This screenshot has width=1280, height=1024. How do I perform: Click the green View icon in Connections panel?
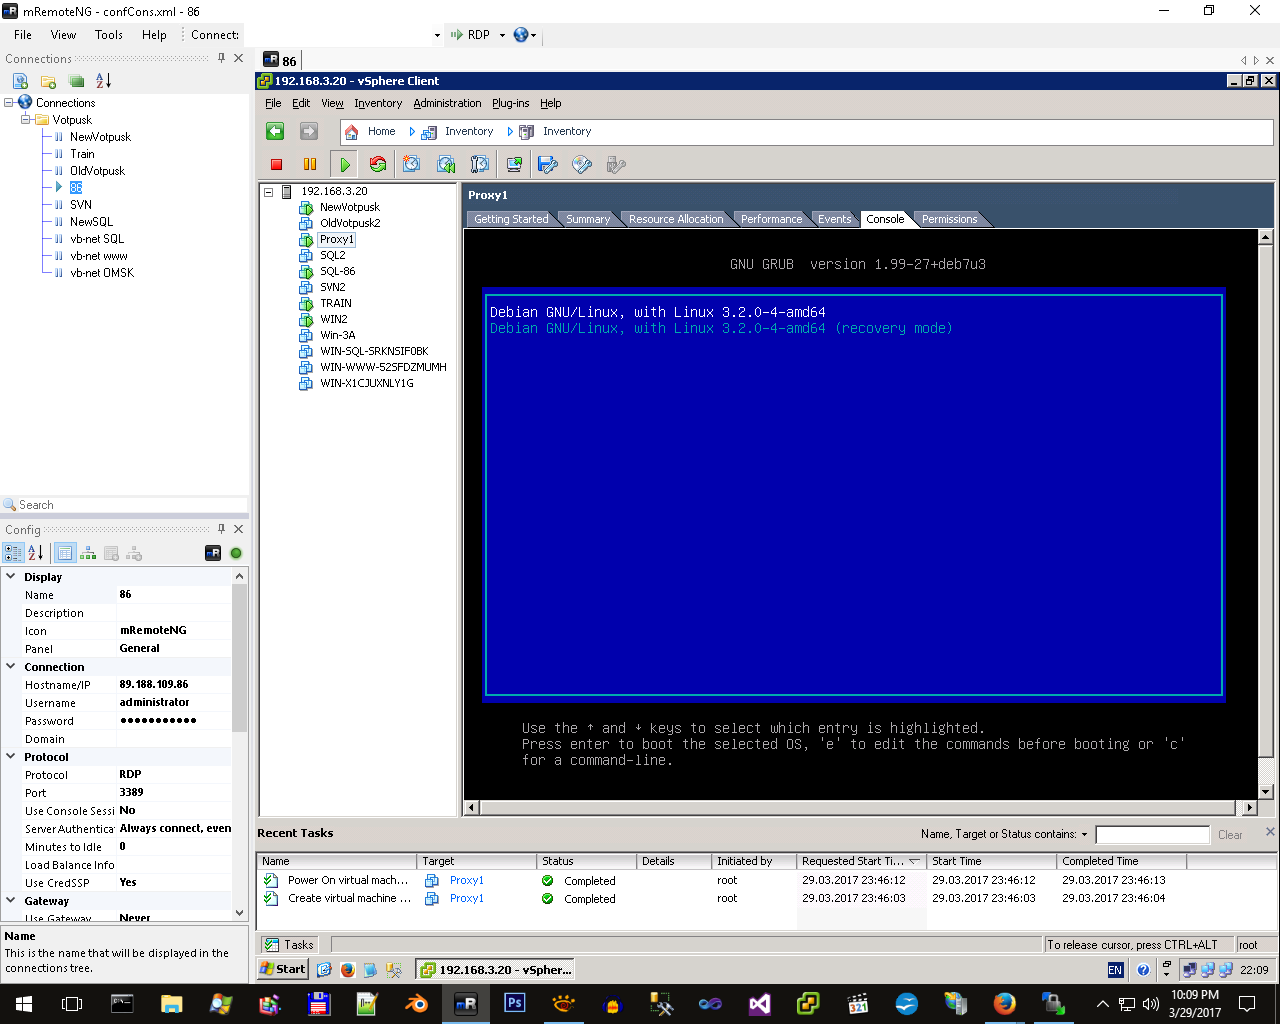point(76,81)
